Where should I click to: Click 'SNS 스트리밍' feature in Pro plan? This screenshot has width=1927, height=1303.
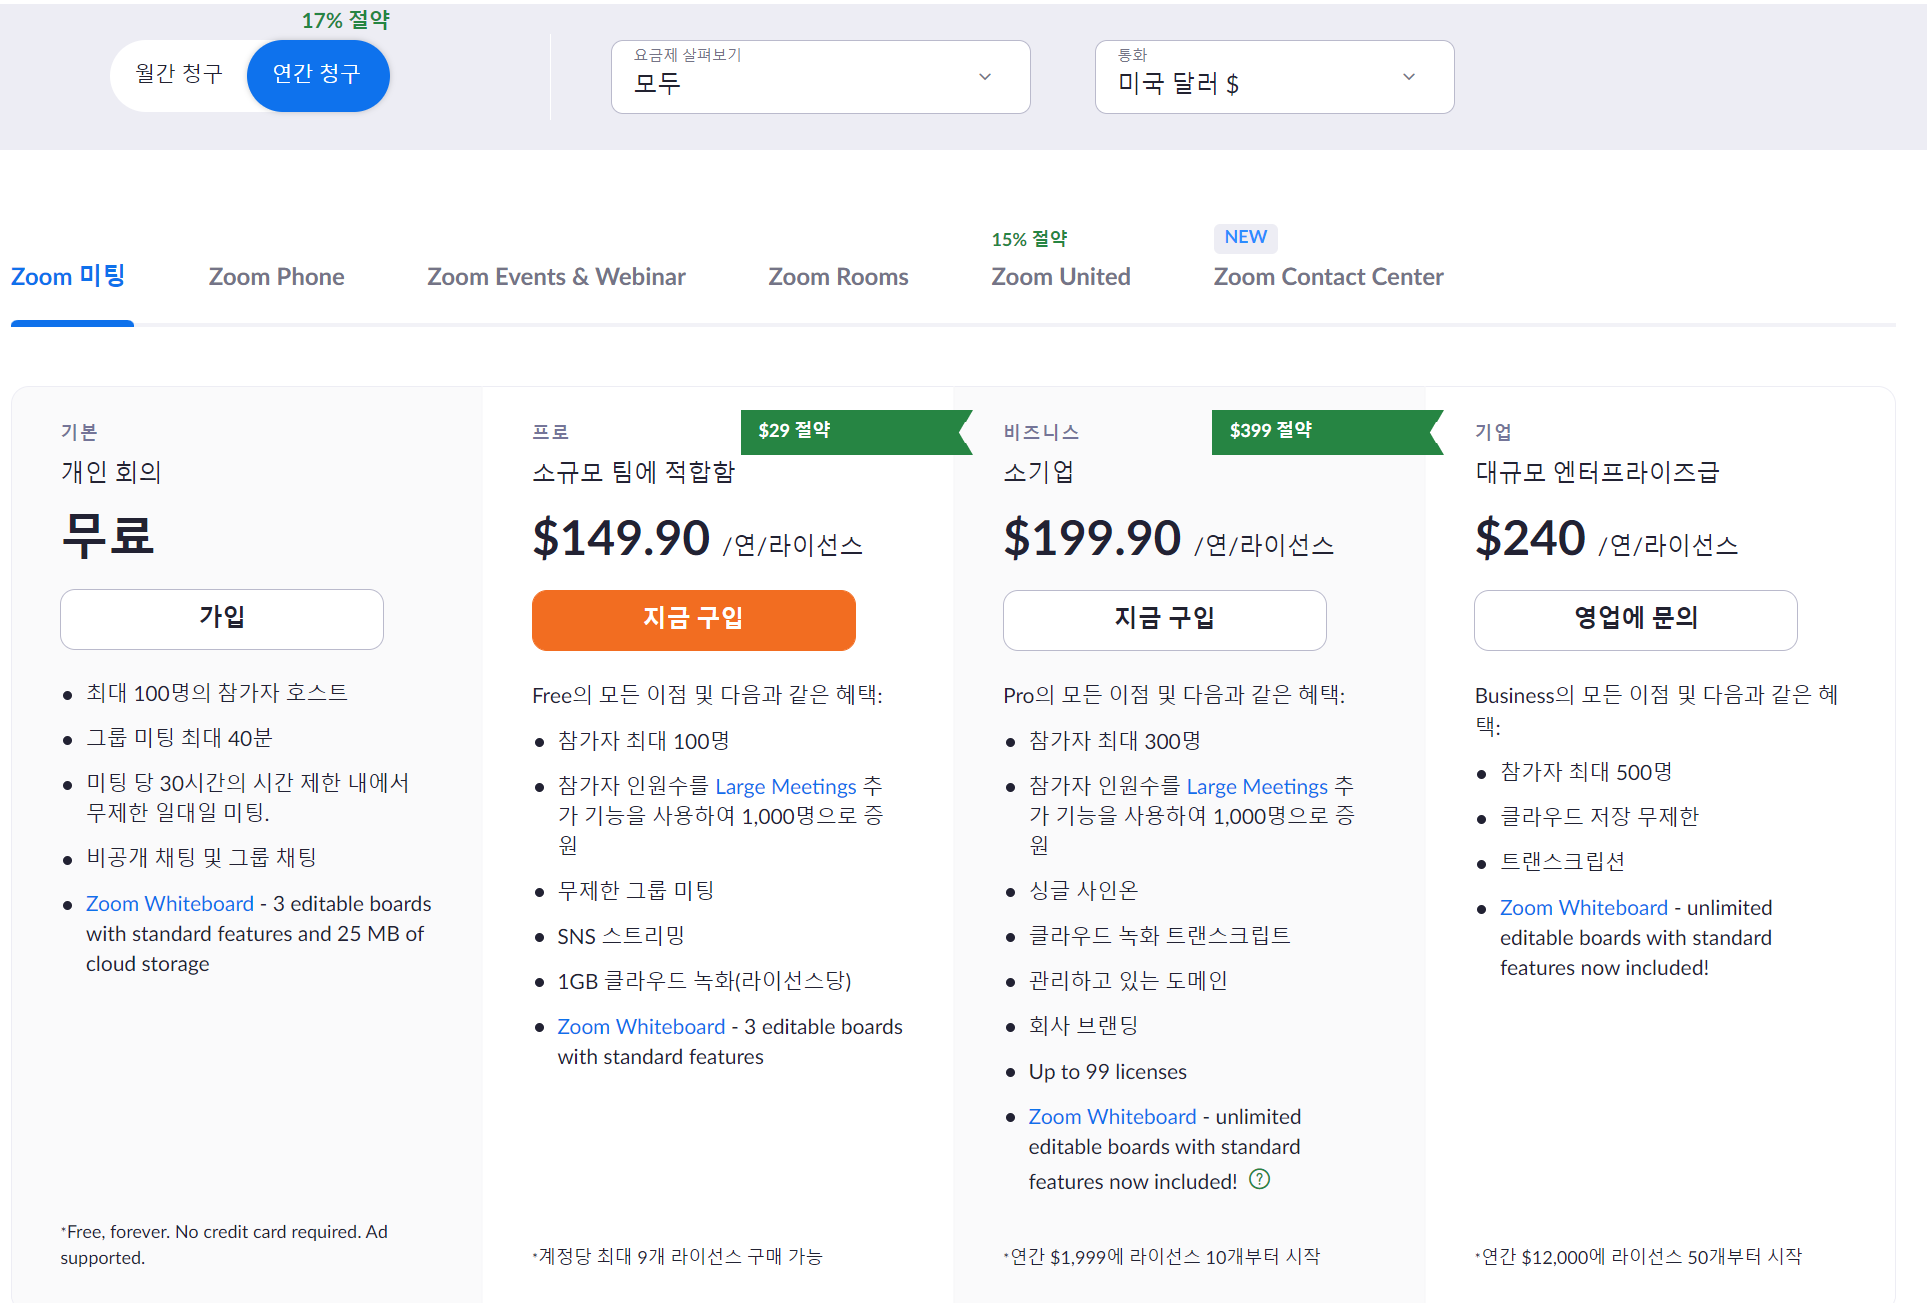(x=621, y=936)
